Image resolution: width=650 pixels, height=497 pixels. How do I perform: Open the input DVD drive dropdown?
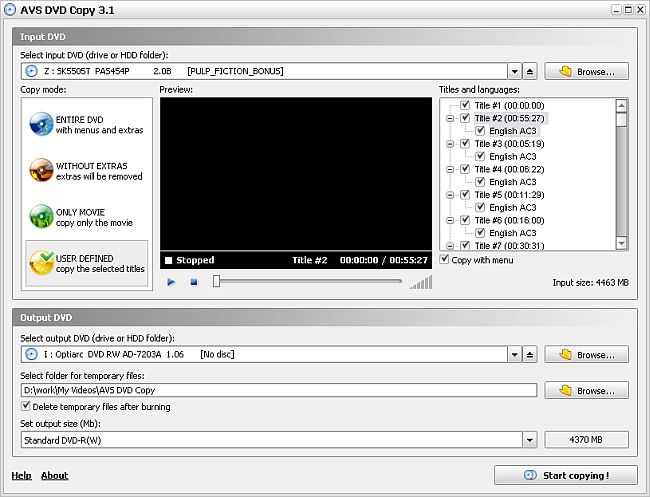pyautogui.click(x=514, y=71)
